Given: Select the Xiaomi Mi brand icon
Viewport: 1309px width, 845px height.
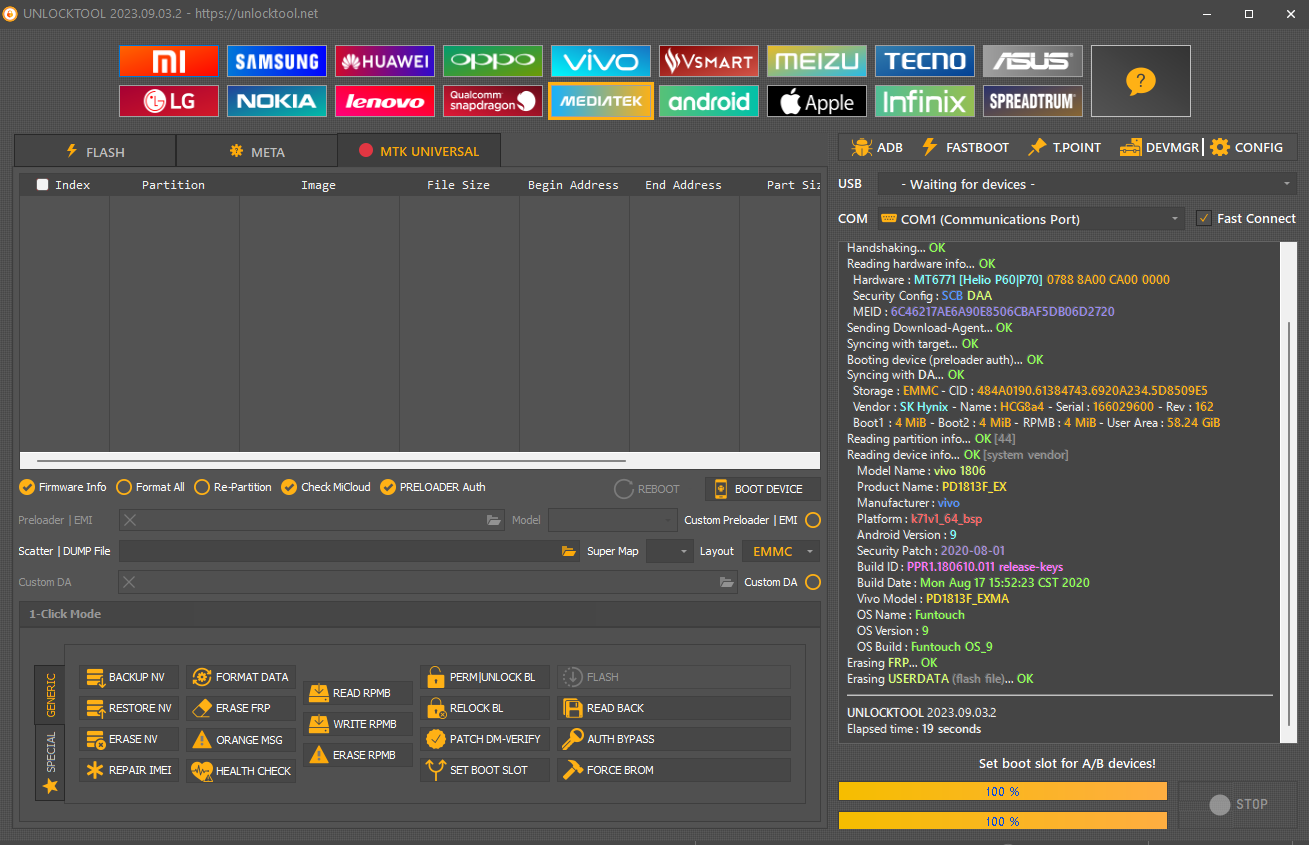Looking at the screenshot, I should 168,61.
